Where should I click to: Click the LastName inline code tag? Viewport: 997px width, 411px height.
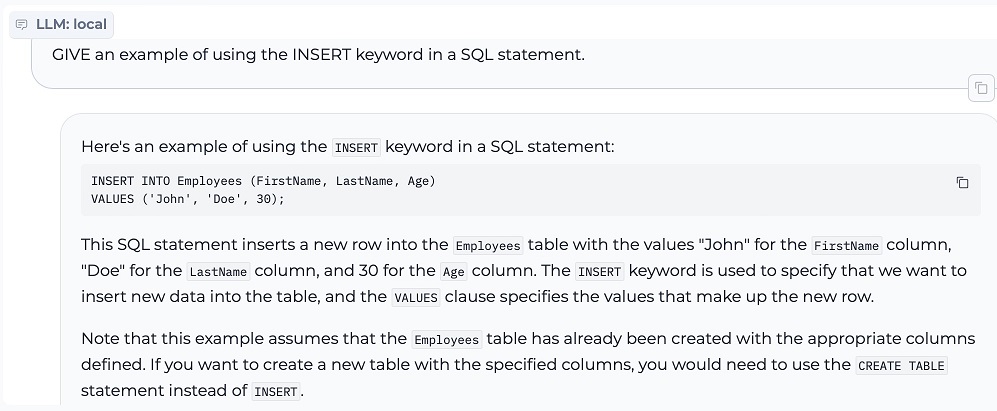[x=218, y=272]
